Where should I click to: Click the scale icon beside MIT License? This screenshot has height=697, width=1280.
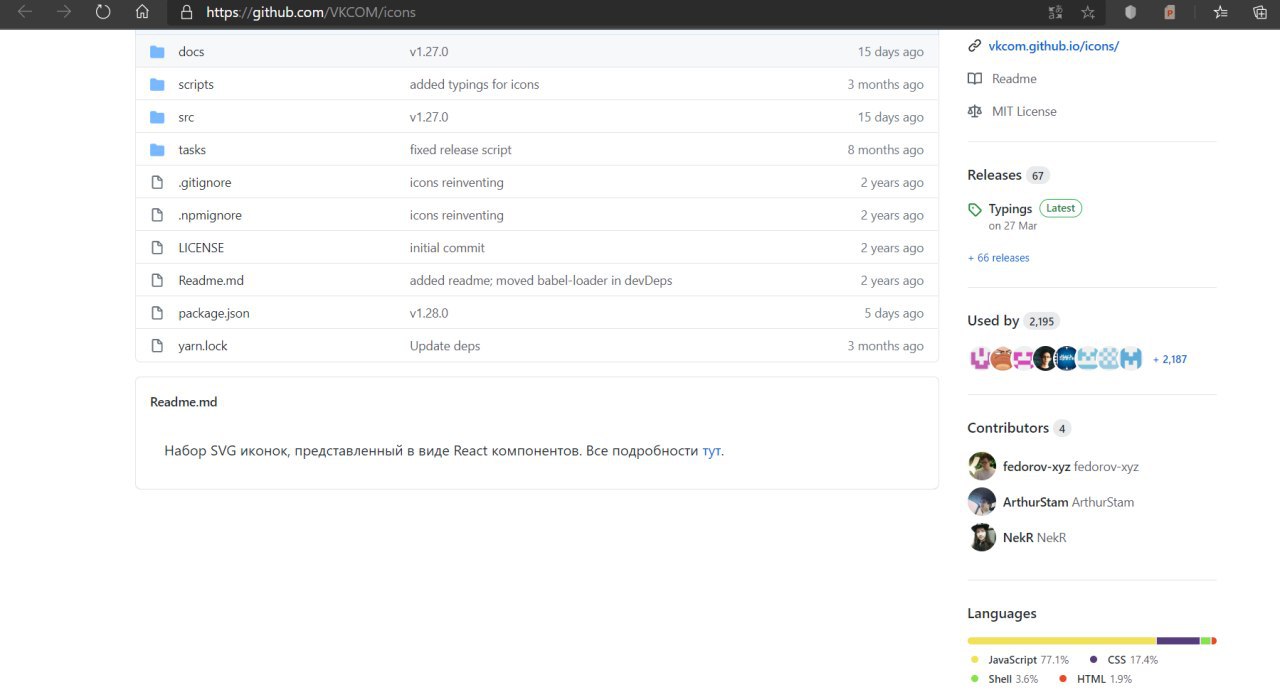click(x=975, y=111)
